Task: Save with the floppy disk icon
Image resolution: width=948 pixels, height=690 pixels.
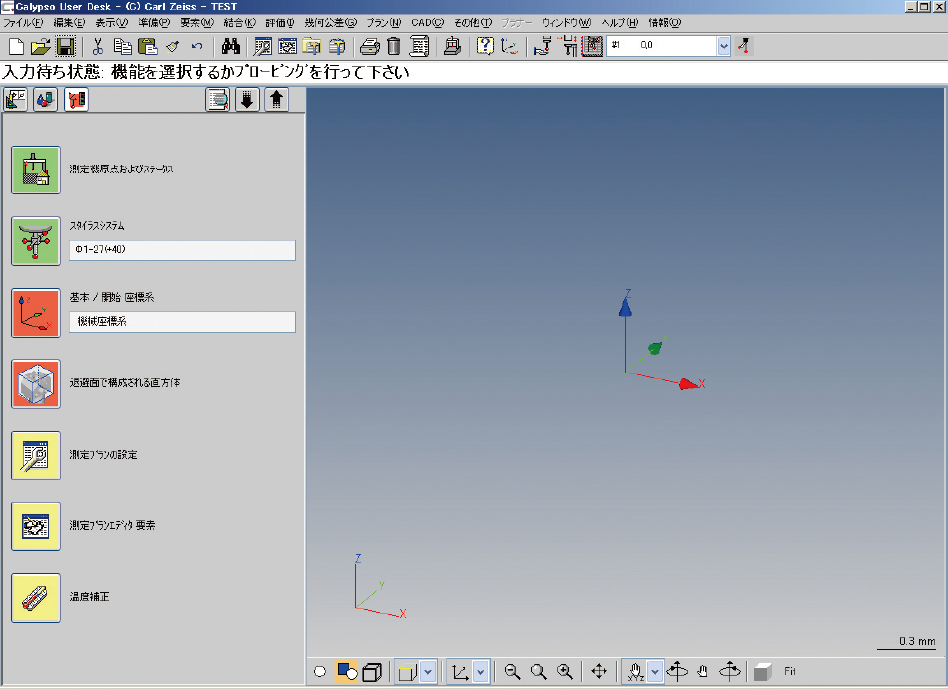Action: (x=65, y=46)
